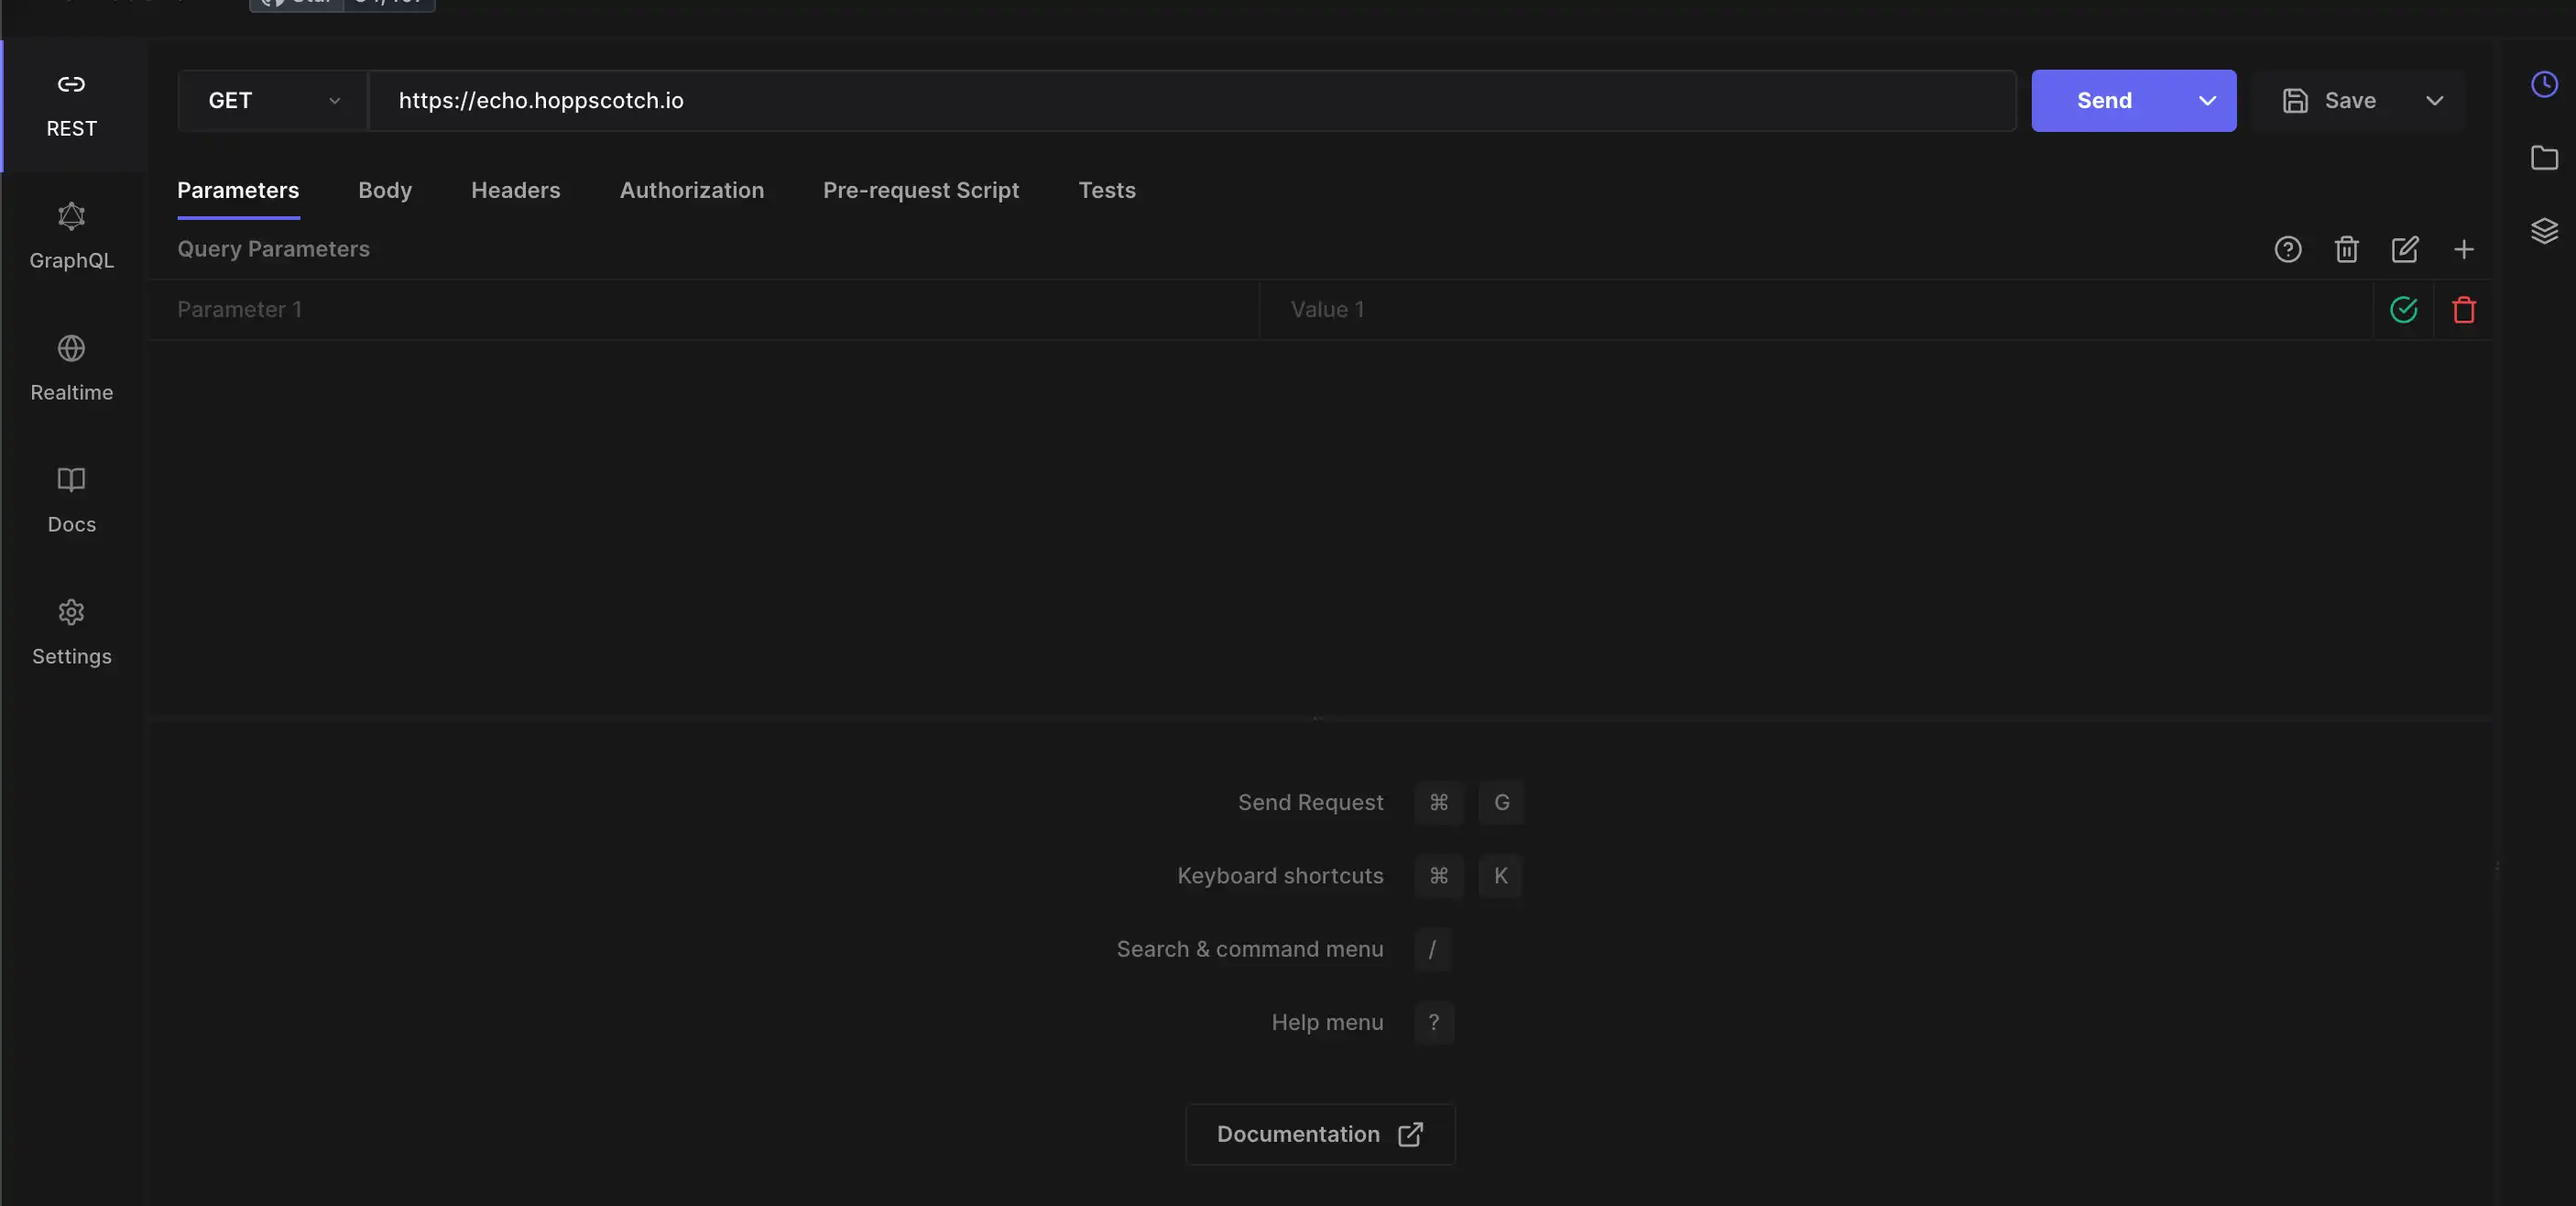Add a new query parameter

click(x=2463, y=249)
